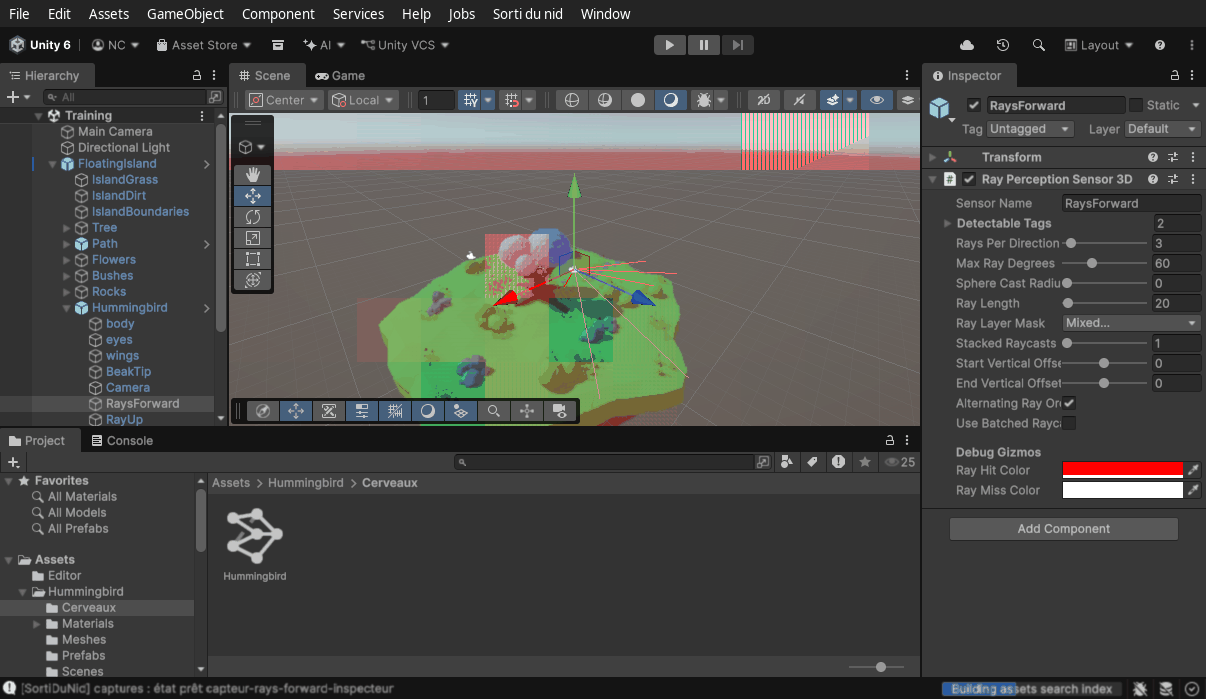Open the Tag Untagged dropdown

point(1030,129)
